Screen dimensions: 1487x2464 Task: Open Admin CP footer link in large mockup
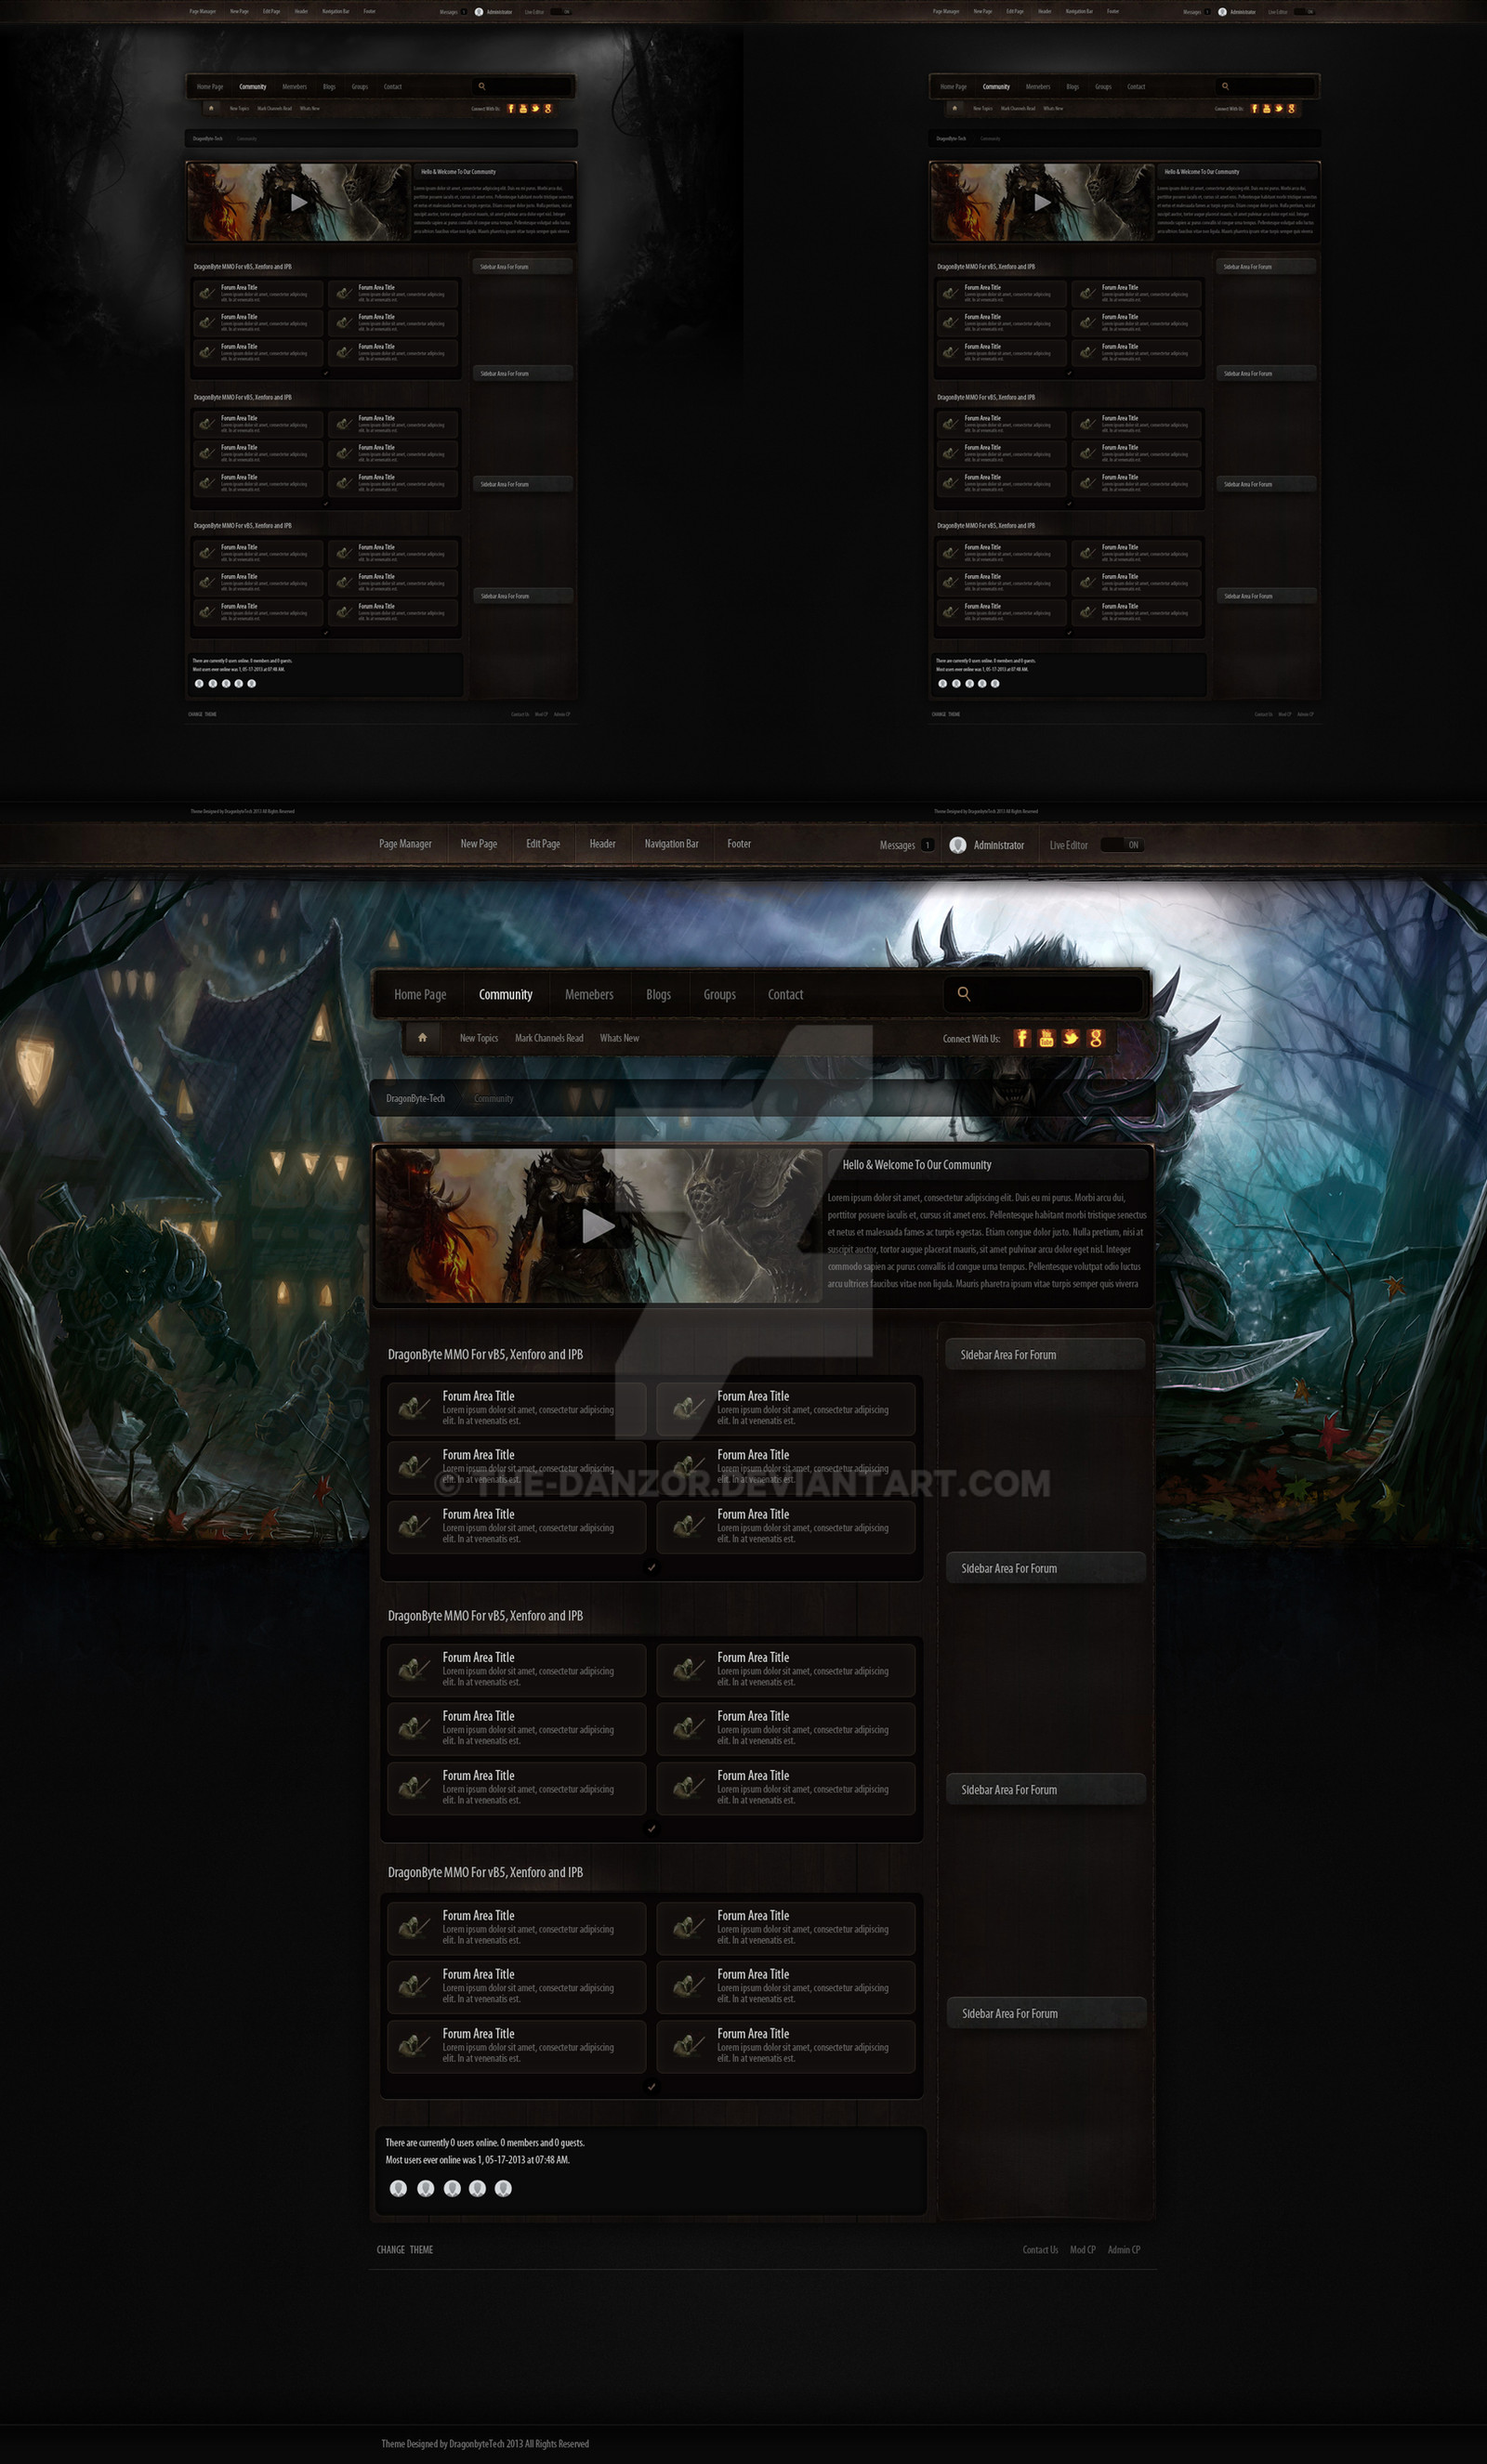click(1124, 2250)
